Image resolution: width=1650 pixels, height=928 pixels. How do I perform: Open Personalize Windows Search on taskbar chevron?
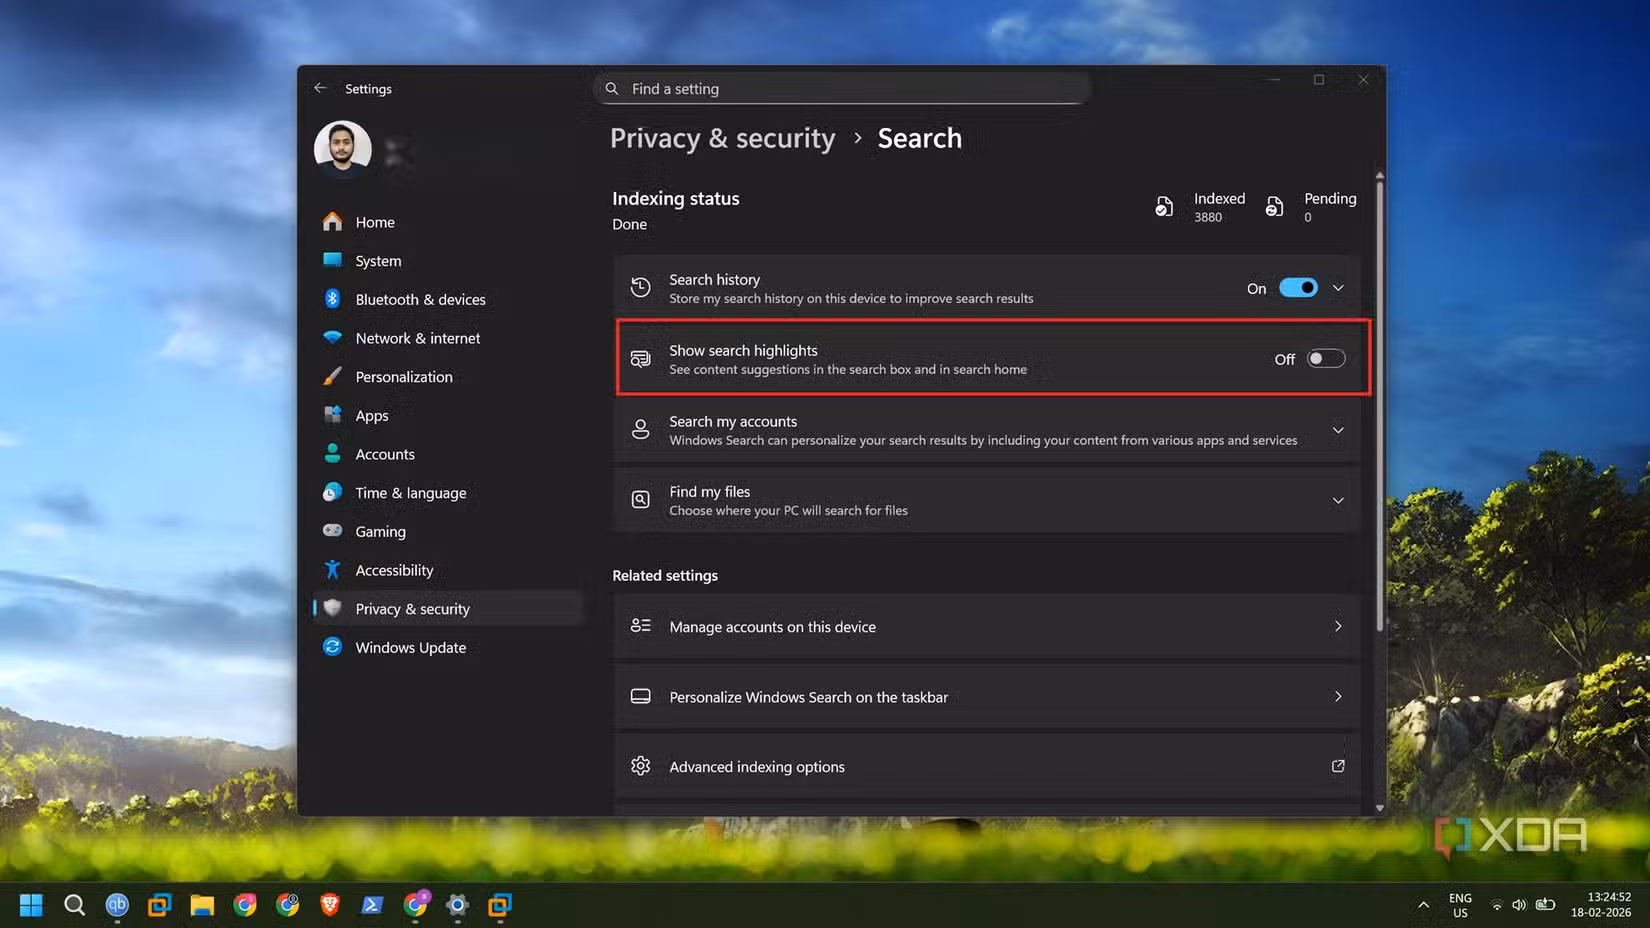1338,696
